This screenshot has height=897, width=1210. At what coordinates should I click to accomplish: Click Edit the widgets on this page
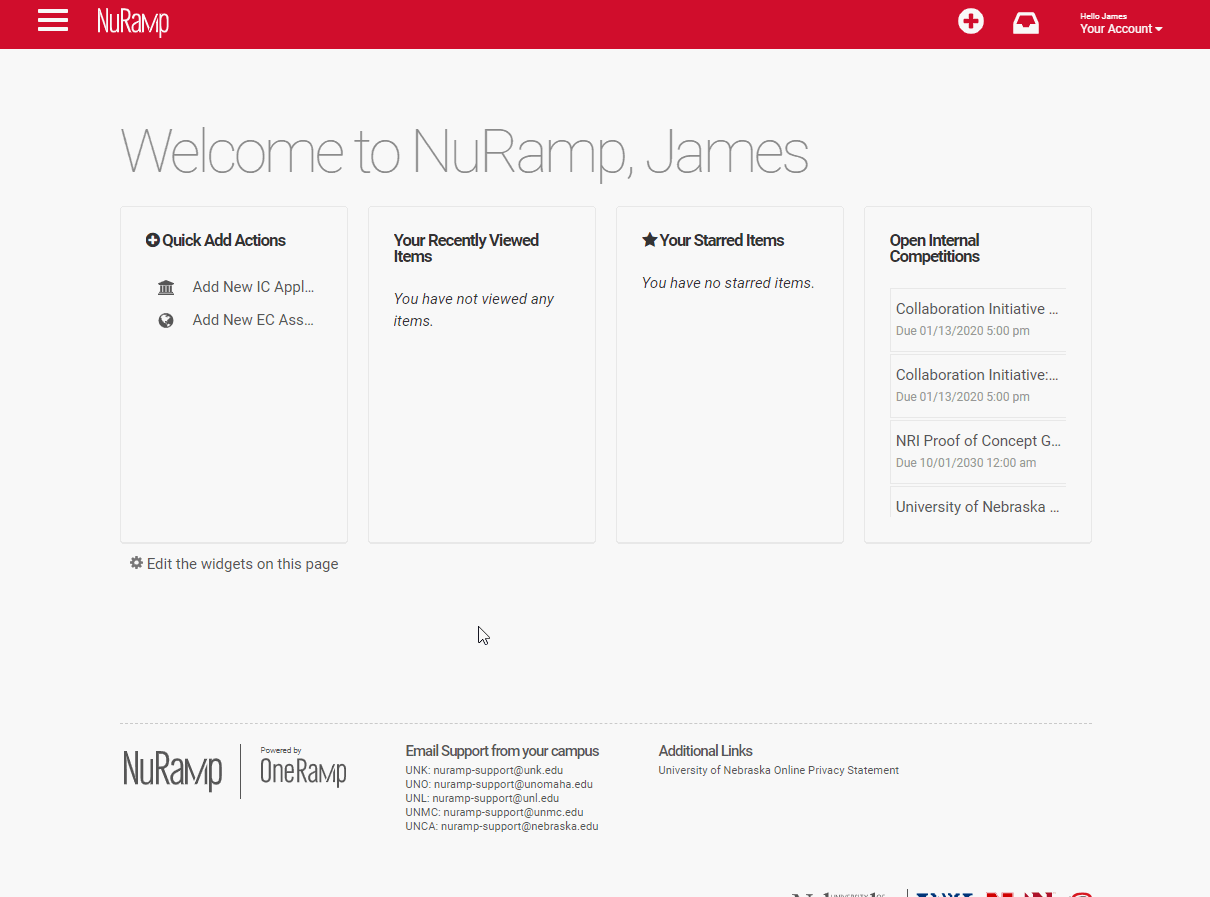(242, 564)
